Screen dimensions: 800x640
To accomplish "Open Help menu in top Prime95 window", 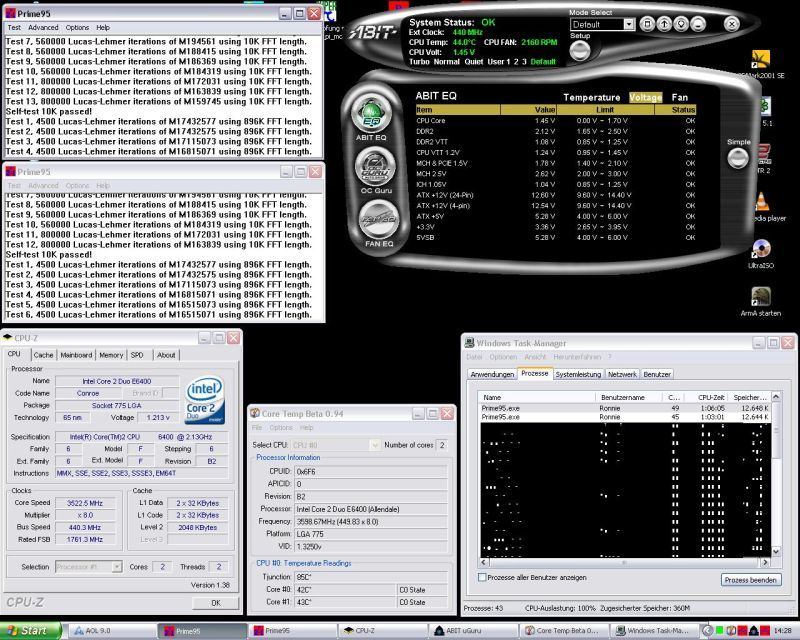I will (103, 28).
